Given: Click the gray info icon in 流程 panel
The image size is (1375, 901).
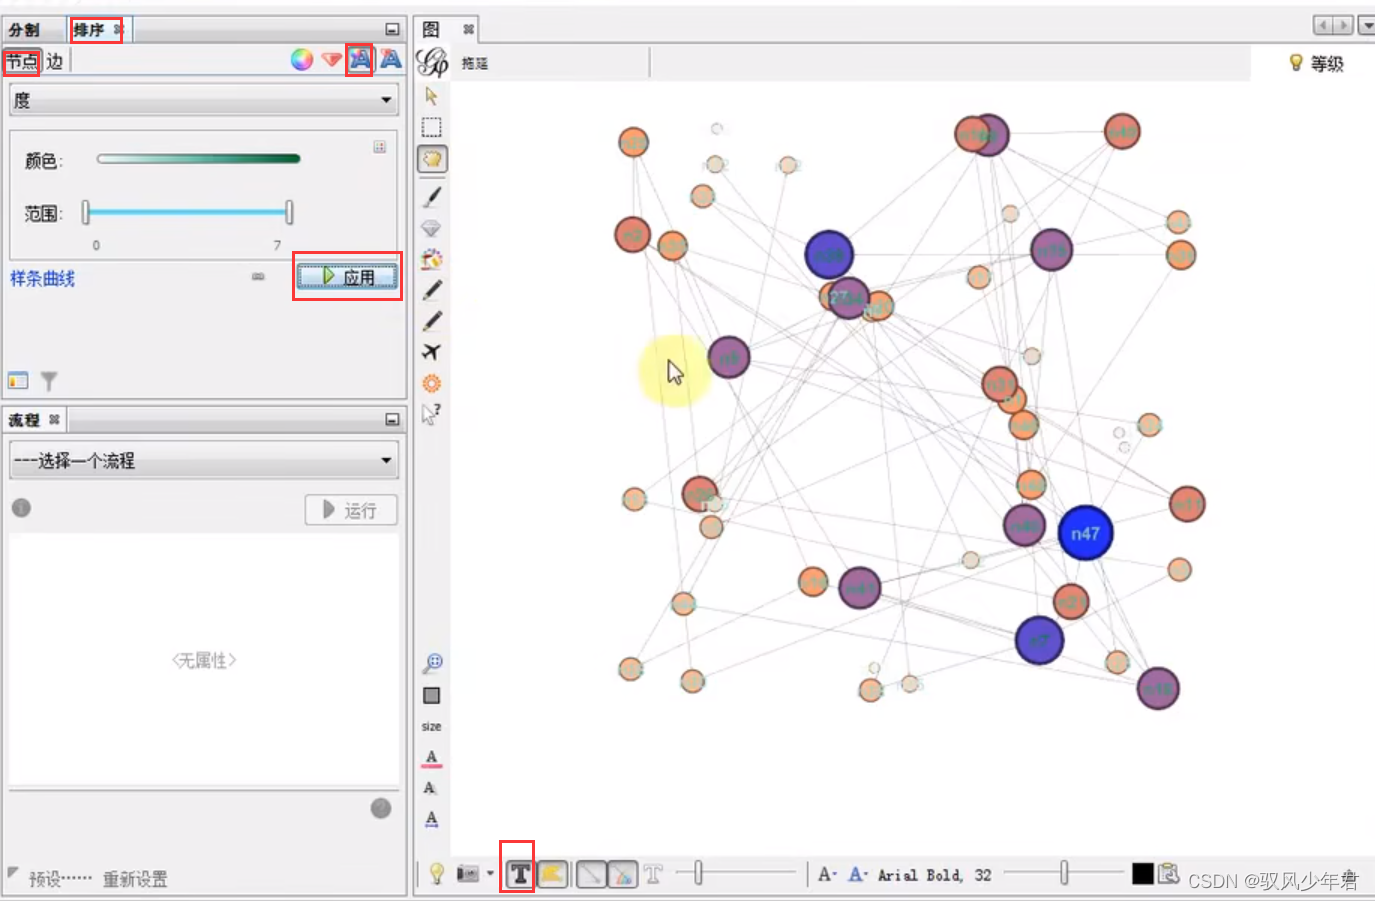Looking at the screenshot, I should pyautogui.click(x=21, y=508).
